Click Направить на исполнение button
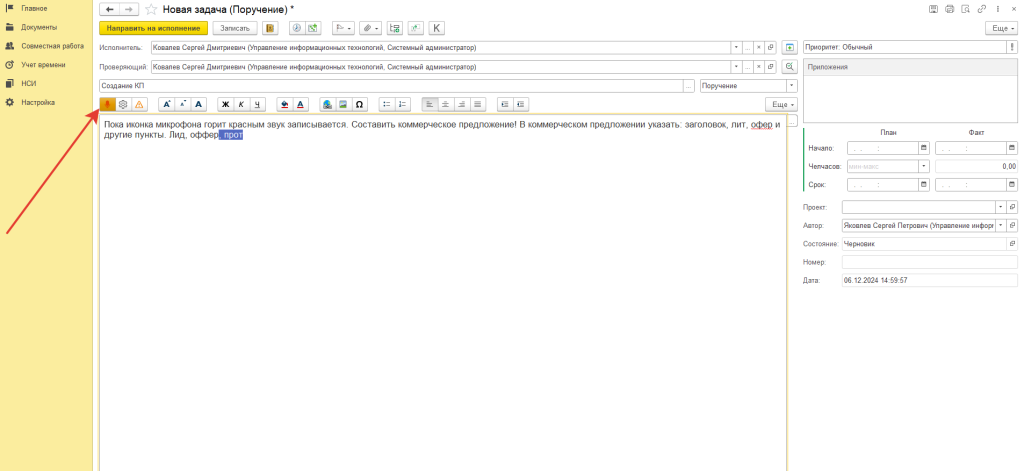 pos(153,28)
